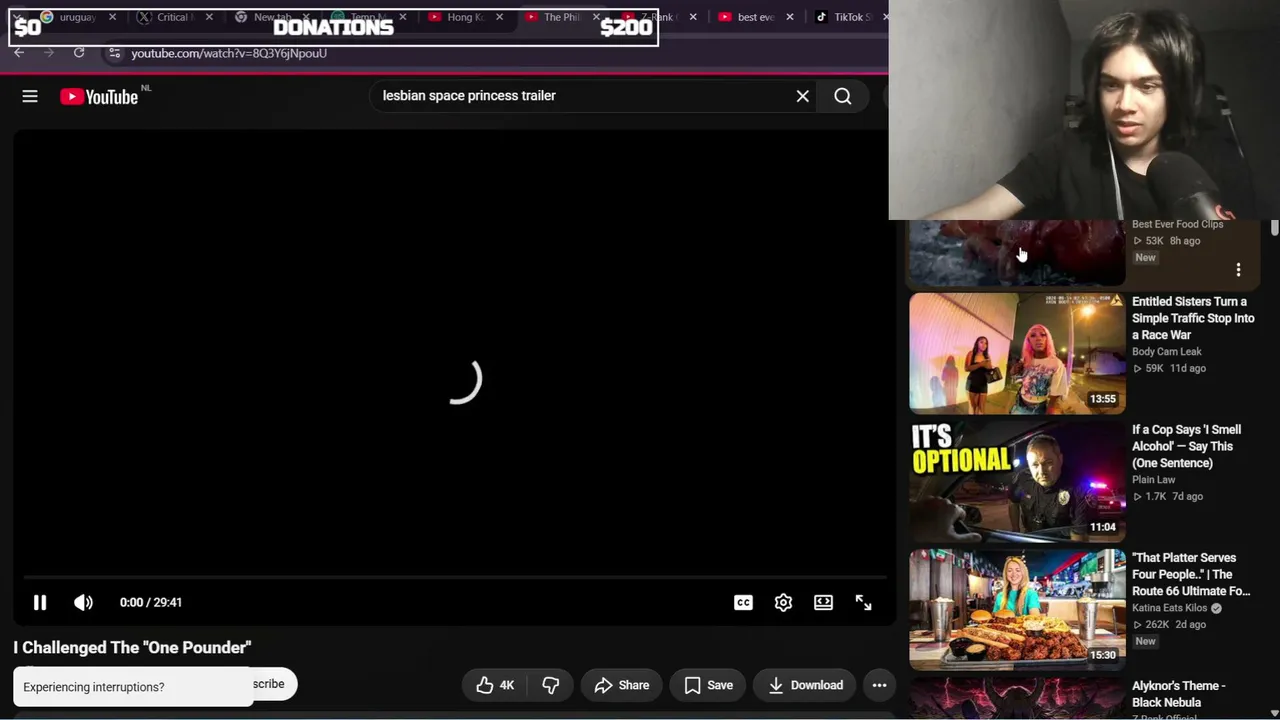This screenshot has width=1280, height=720.
Task: Reload the page
Action: tap(79, 53)
